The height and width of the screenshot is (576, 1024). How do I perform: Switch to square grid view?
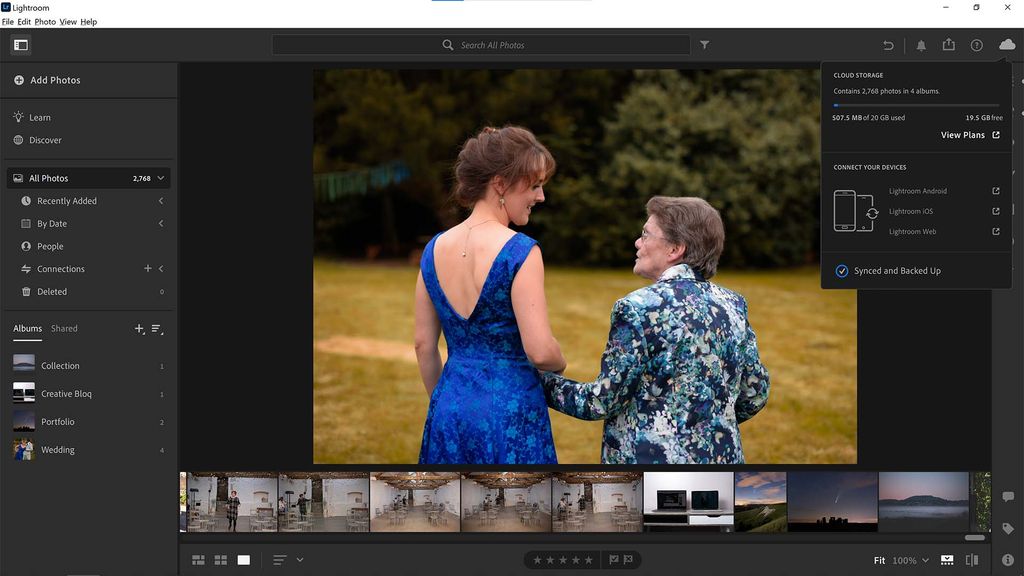[x=220, y=560]
